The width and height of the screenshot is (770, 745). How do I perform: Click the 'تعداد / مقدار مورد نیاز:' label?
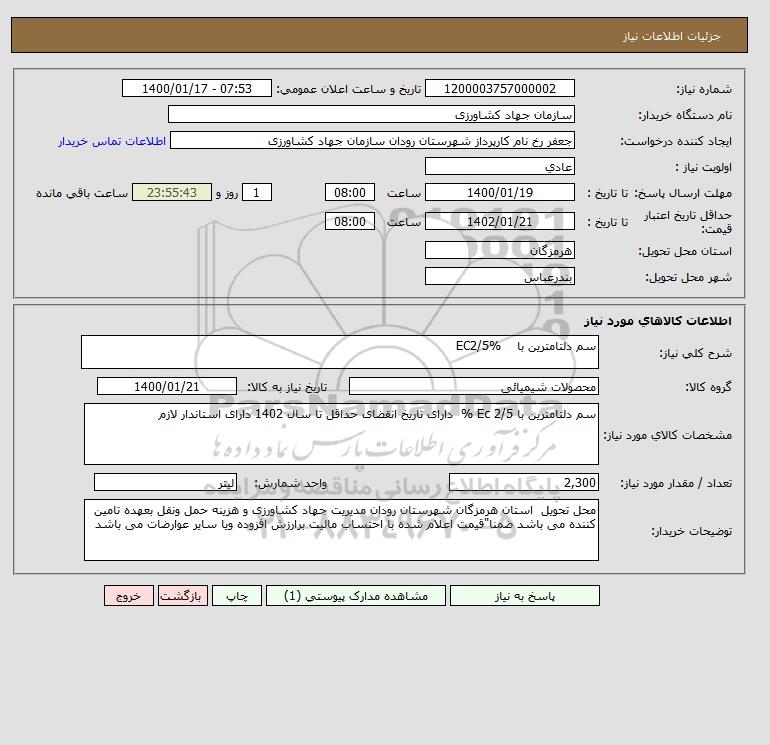tap(676, 483)
